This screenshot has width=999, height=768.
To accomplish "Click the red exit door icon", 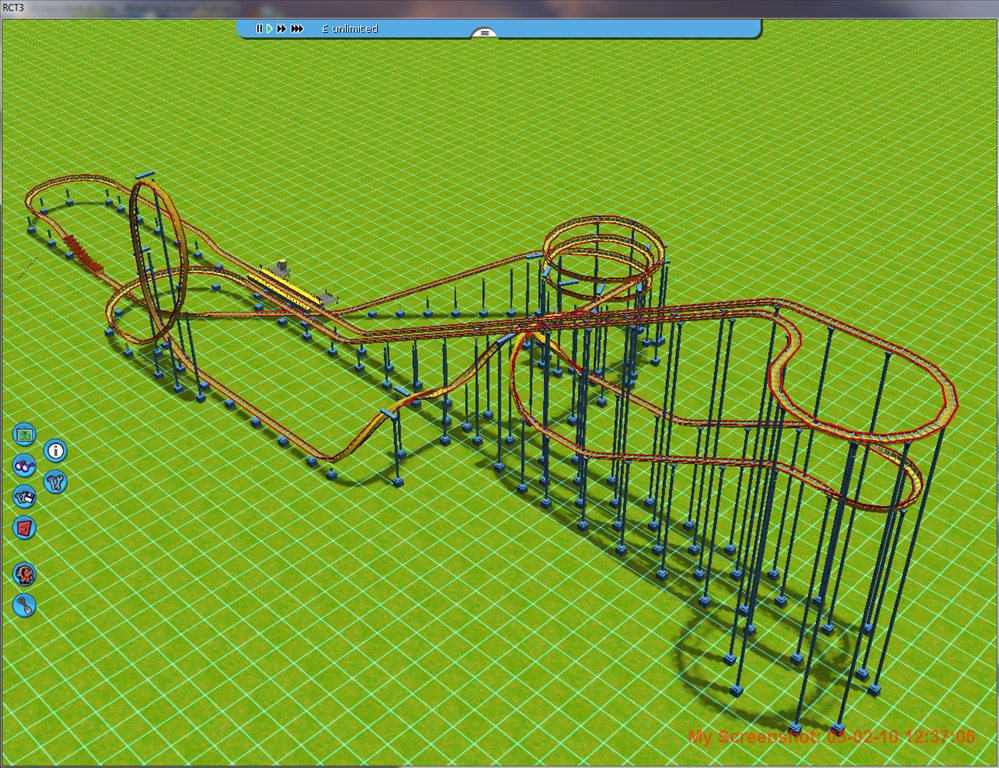I will tap(25, 527).
